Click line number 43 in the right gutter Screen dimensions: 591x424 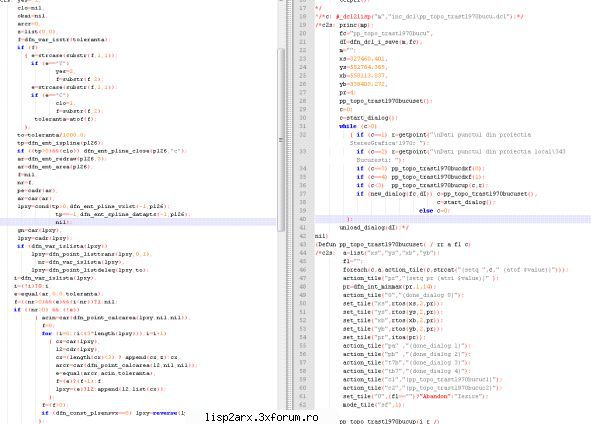click(303, 244)
